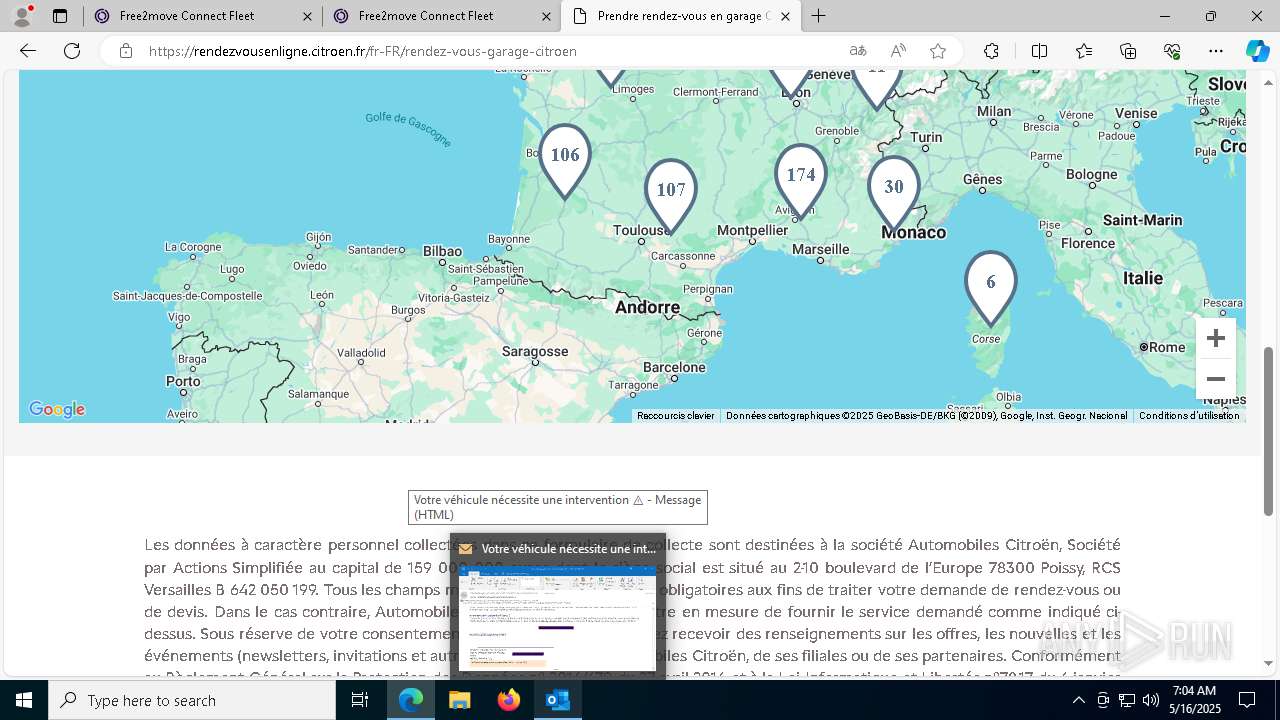
Task: Open Raccourcis clavier map link
Action: (x=676, y=416)
